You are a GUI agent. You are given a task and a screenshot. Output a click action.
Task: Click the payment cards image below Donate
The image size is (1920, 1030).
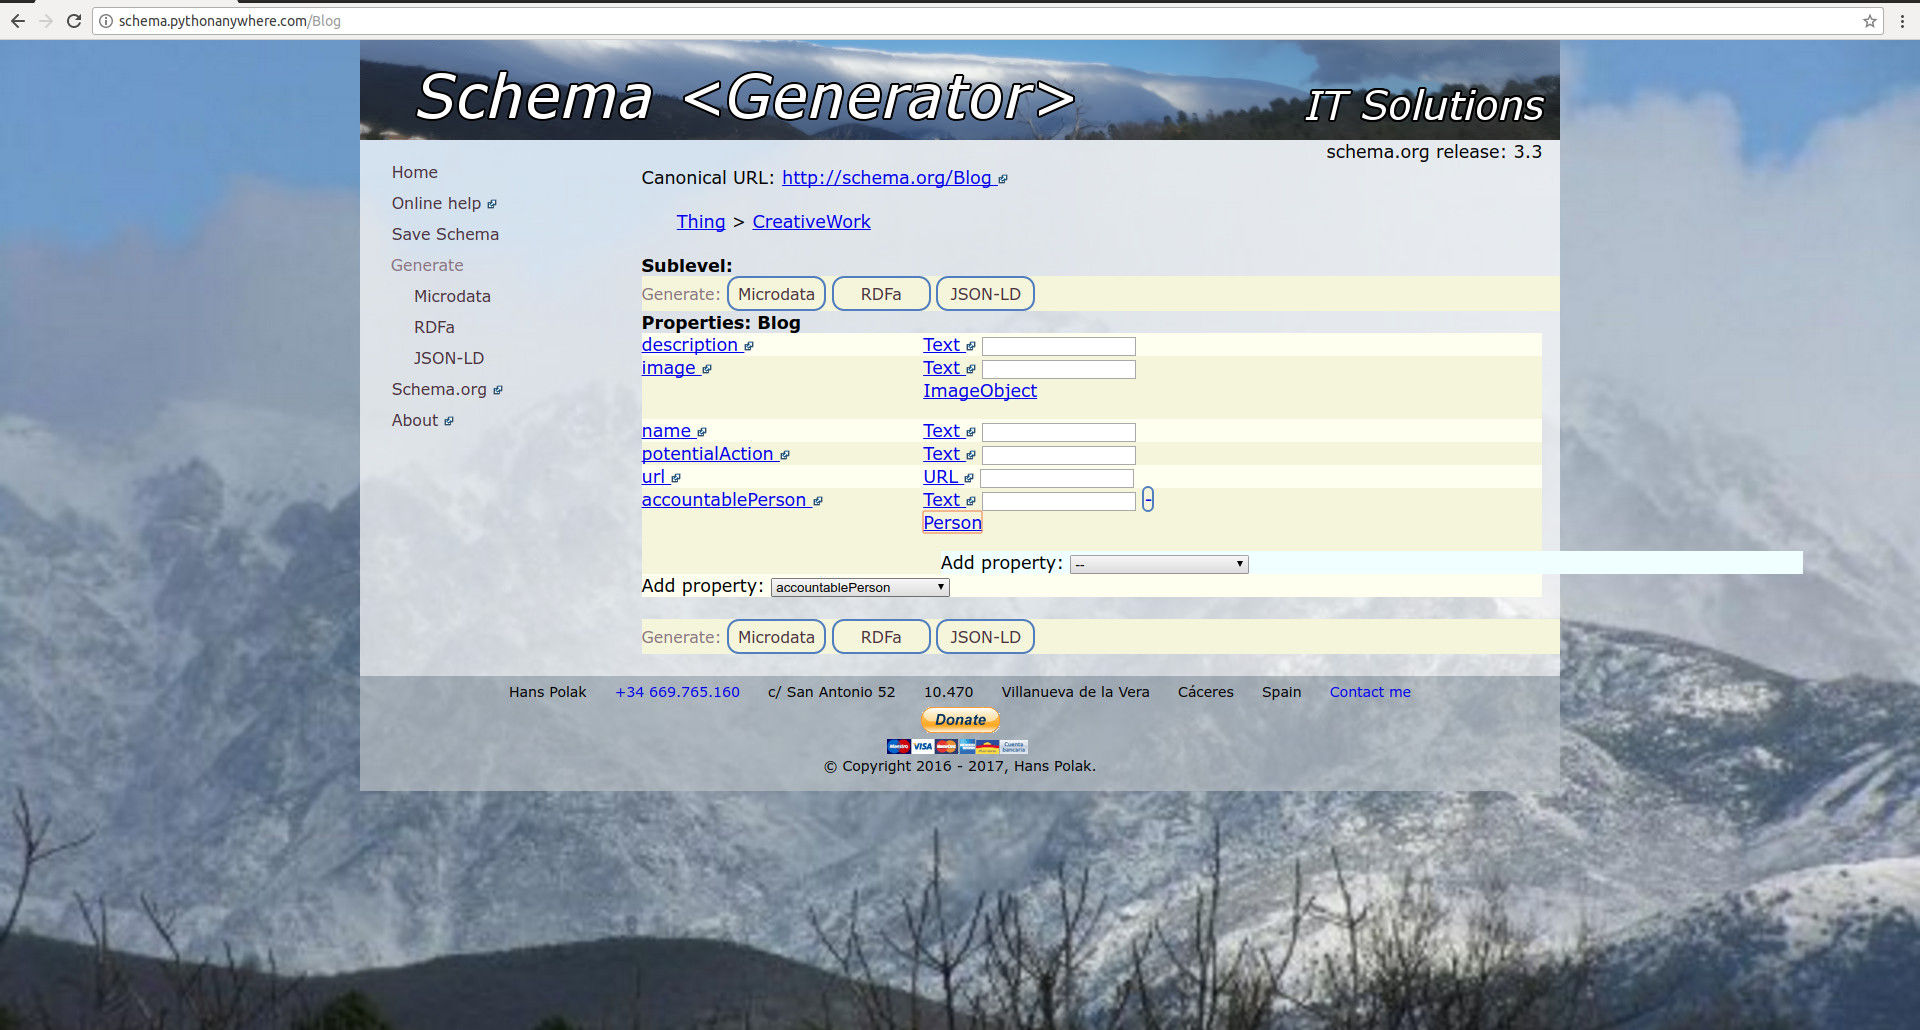point(957,746)
